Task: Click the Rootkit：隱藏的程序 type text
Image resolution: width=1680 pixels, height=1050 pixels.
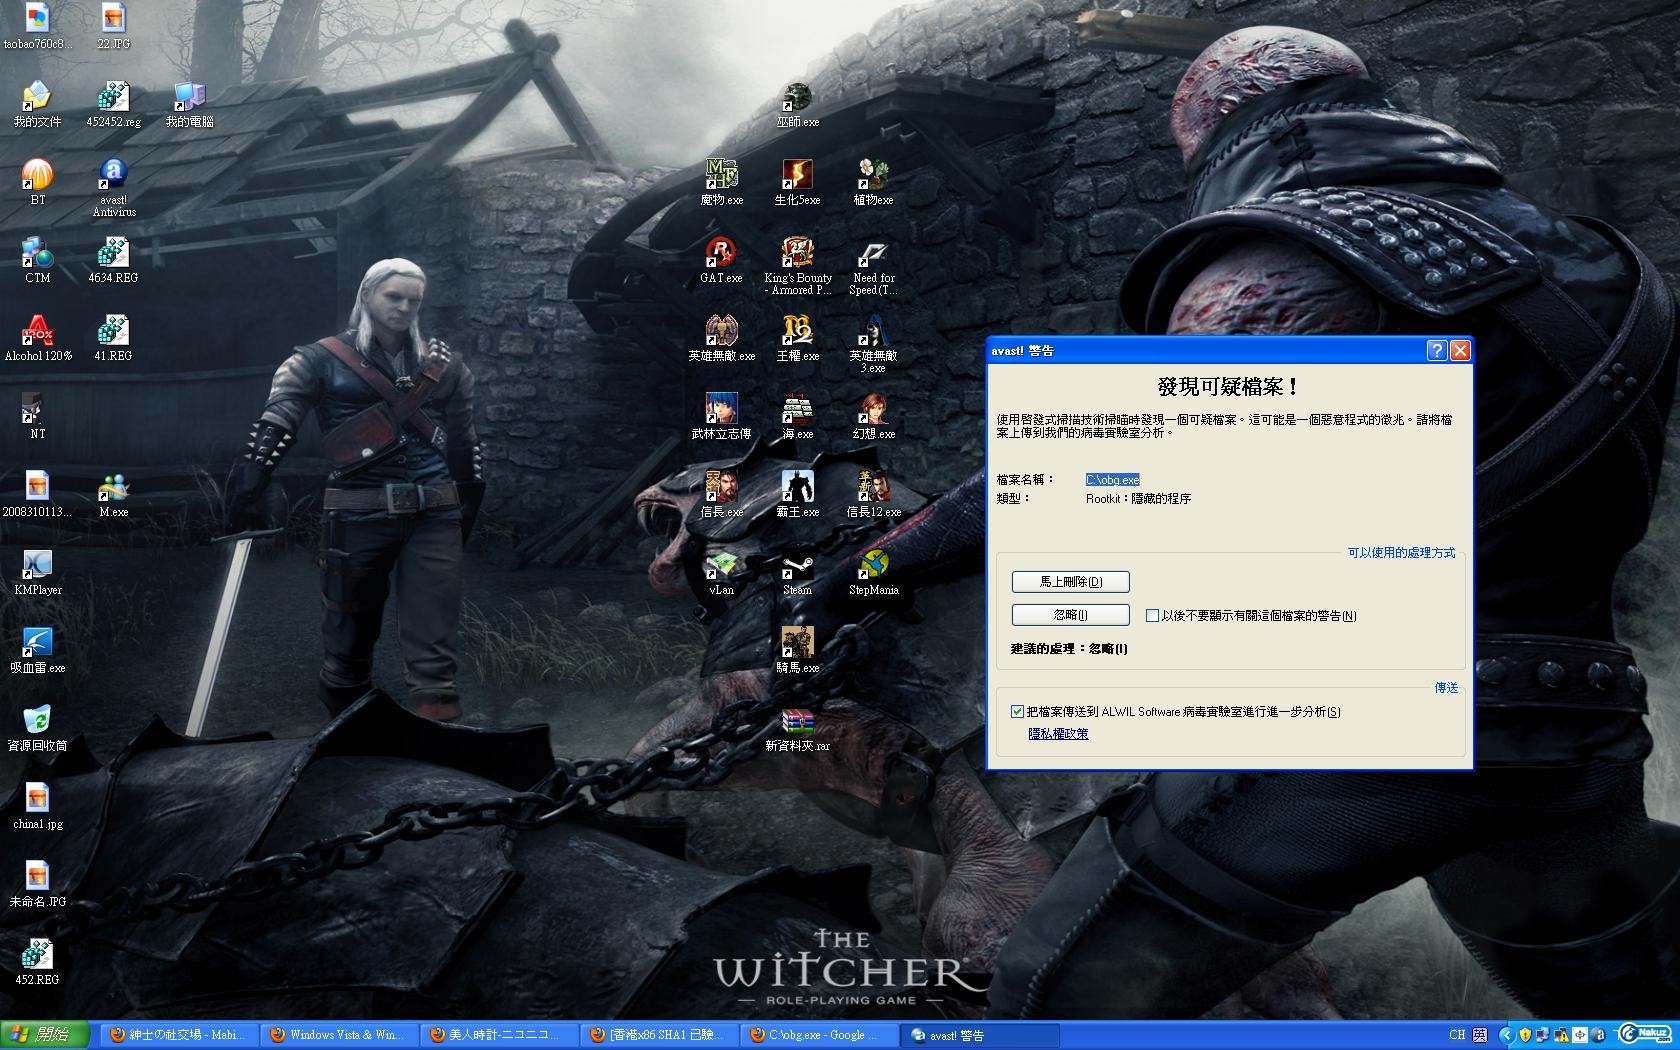Action: [x=1138, y=498]
